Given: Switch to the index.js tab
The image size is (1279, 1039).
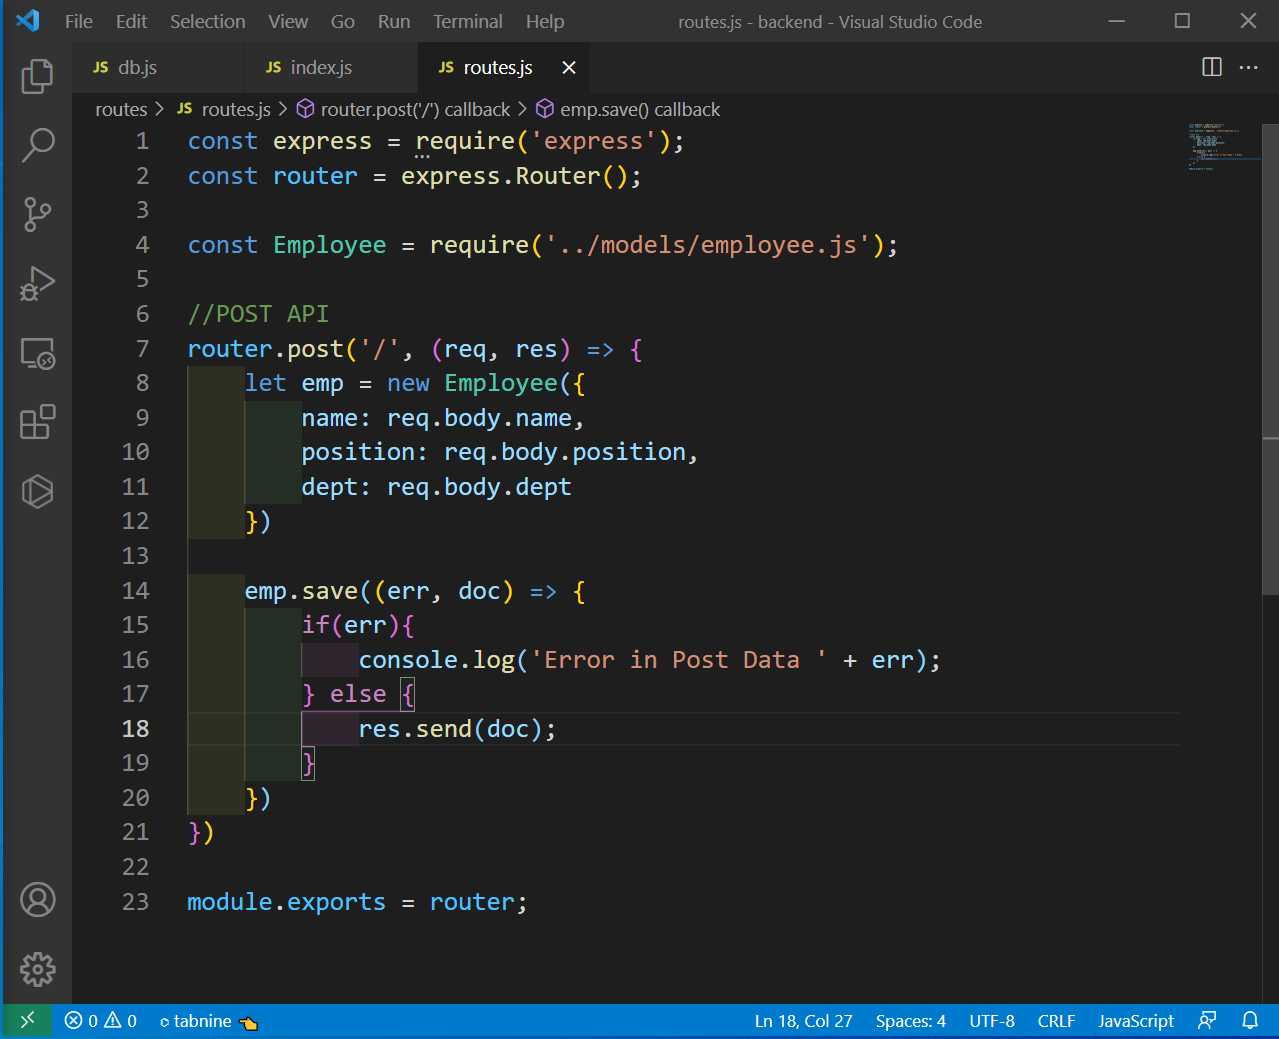Looking at the screenshot, I should pos(331,67).
